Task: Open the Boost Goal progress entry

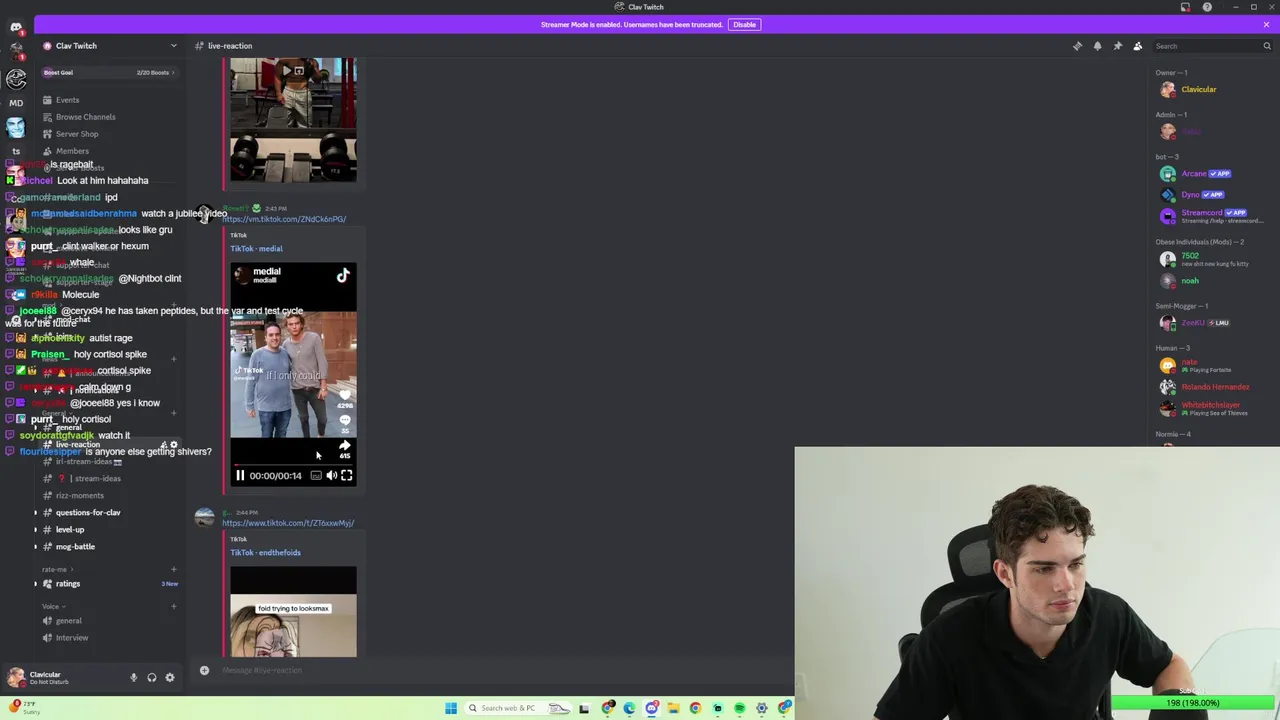Action: click(x=110, y=72)
